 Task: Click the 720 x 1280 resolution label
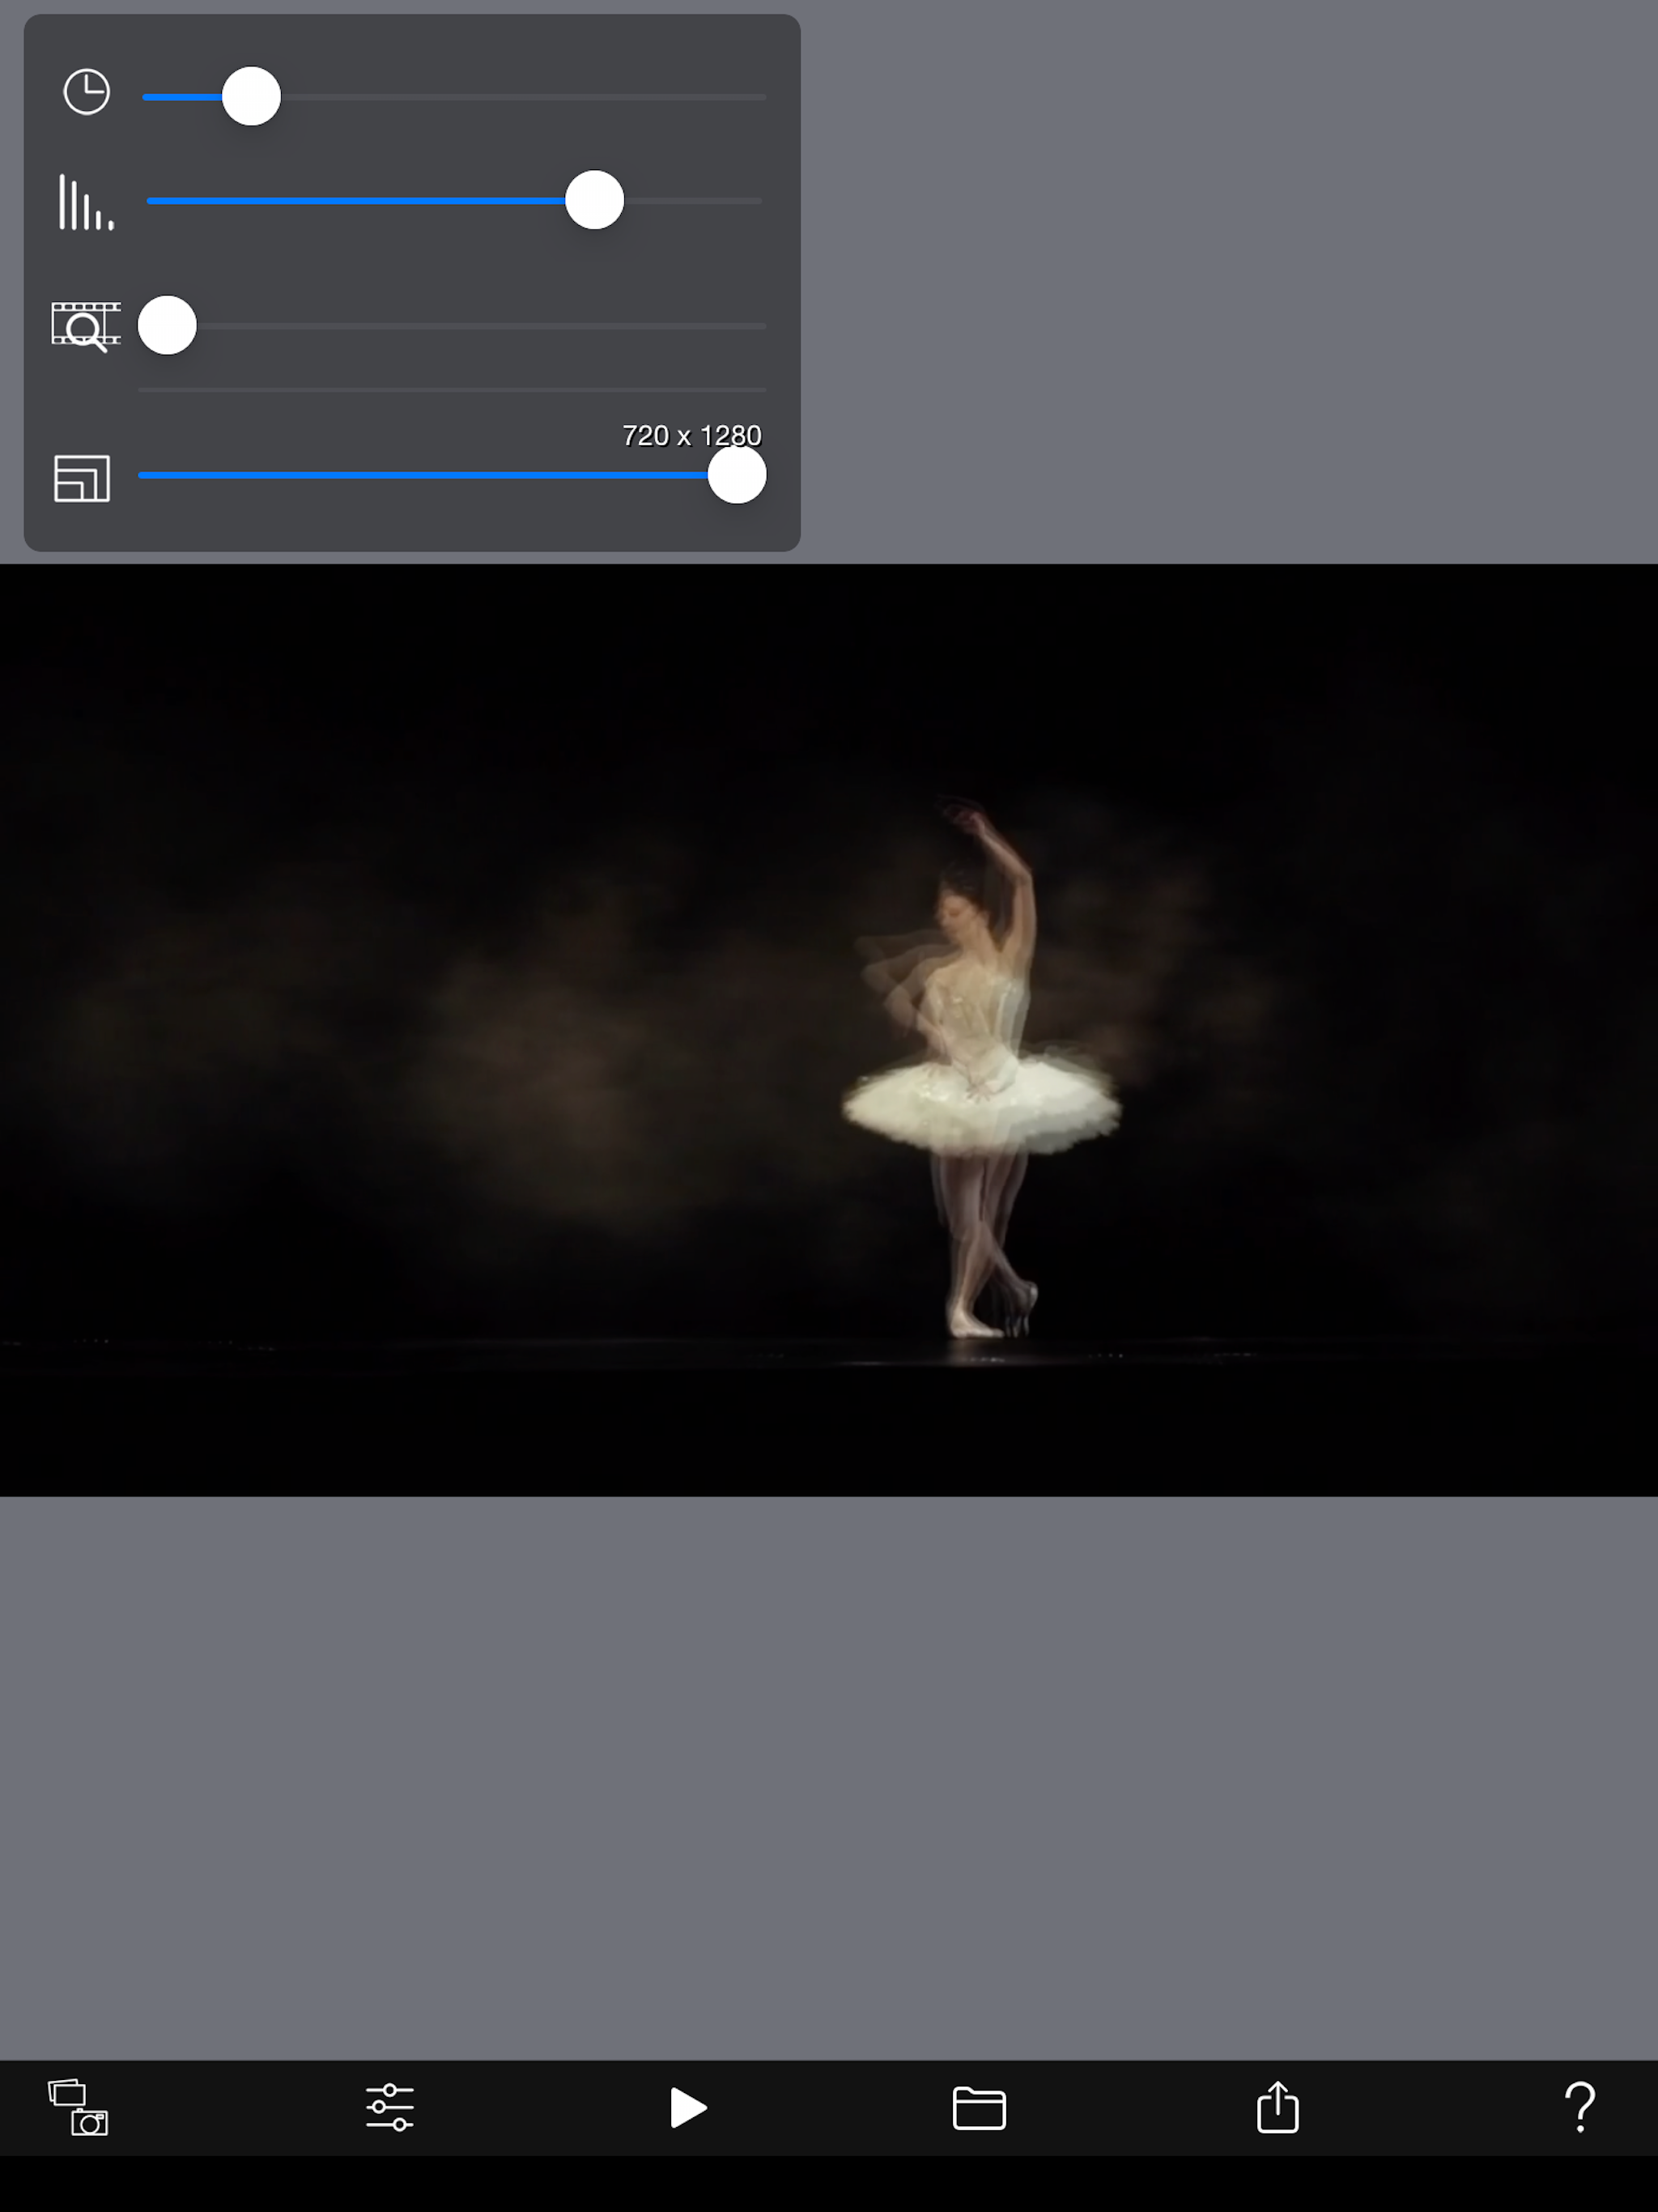click(x=691, y=436)
